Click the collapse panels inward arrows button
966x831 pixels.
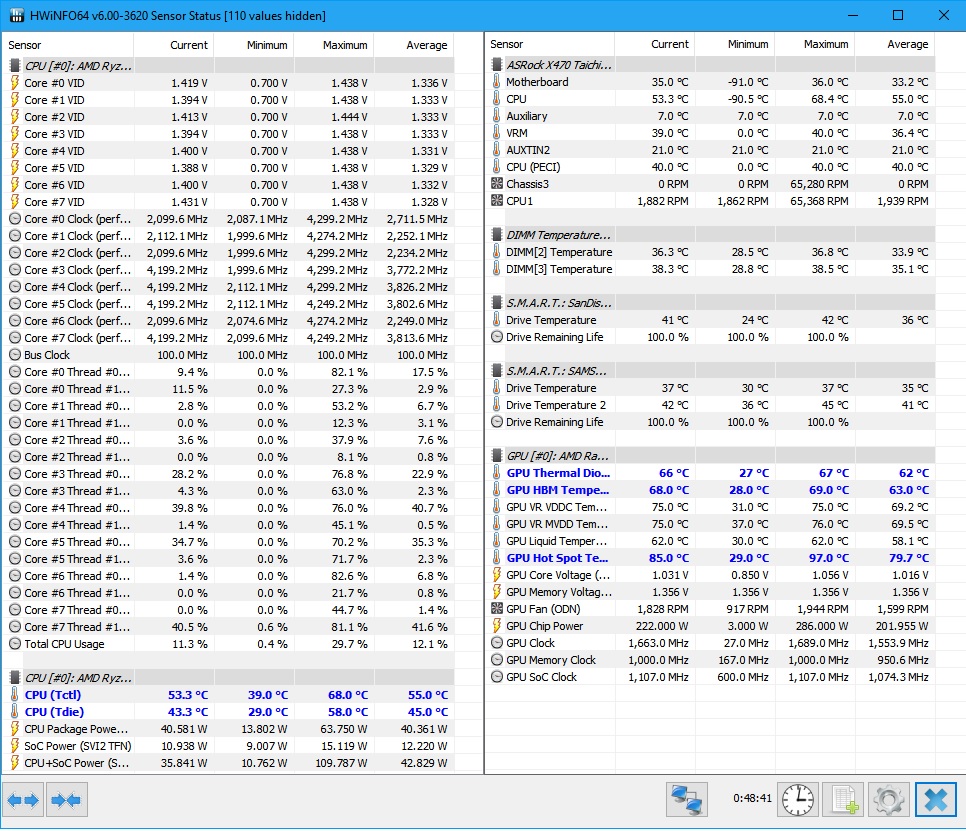click(x=67, y=800)
